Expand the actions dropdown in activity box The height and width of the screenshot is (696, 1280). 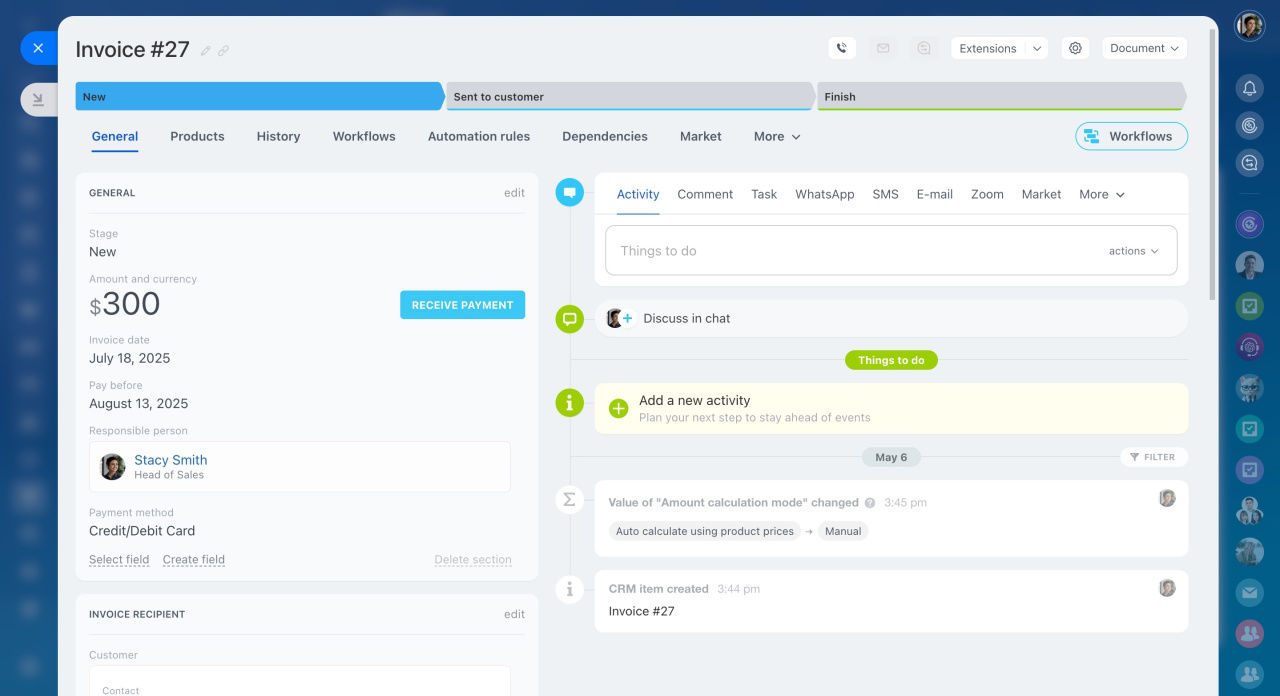coord(1133,251)
